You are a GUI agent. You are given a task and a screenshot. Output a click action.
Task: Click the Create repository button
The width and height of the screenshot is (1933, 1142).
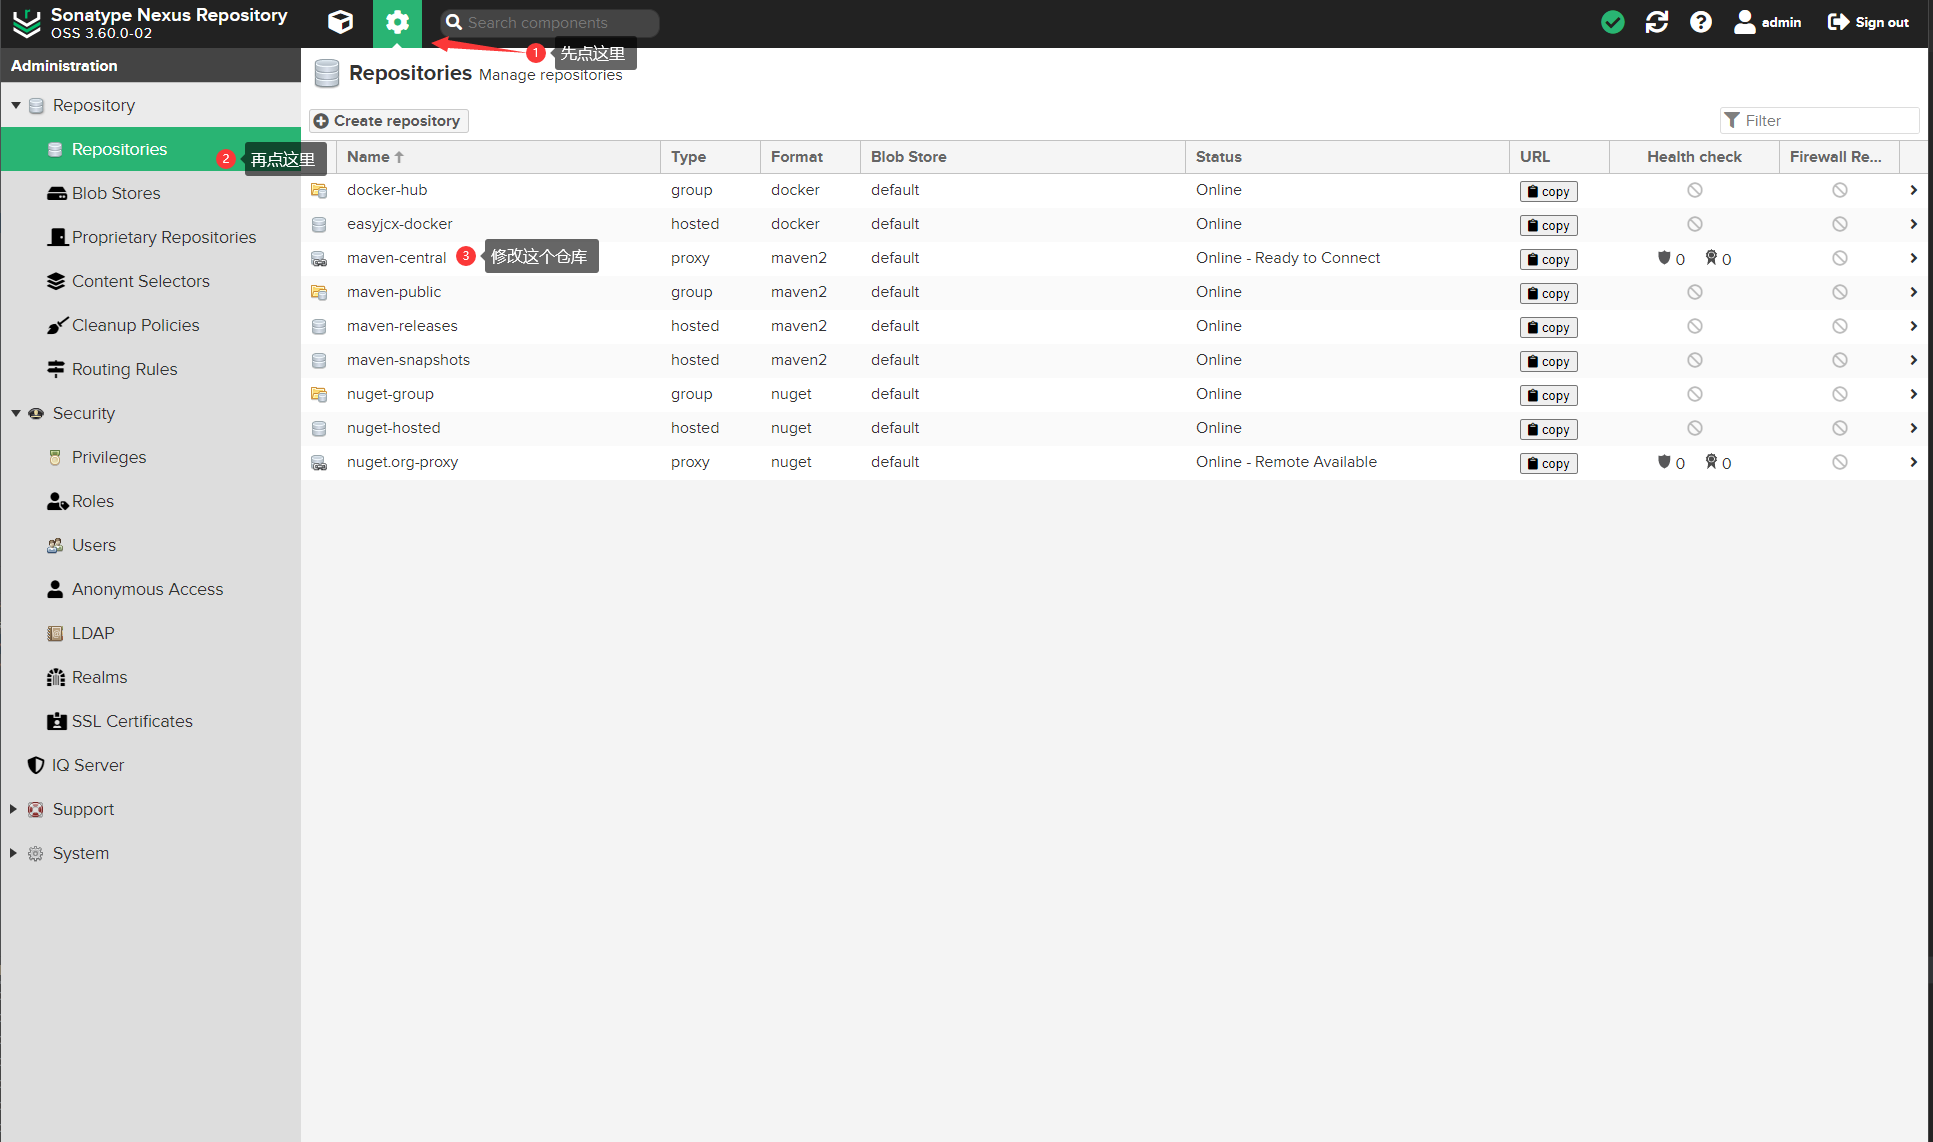[x=388, y=121]
